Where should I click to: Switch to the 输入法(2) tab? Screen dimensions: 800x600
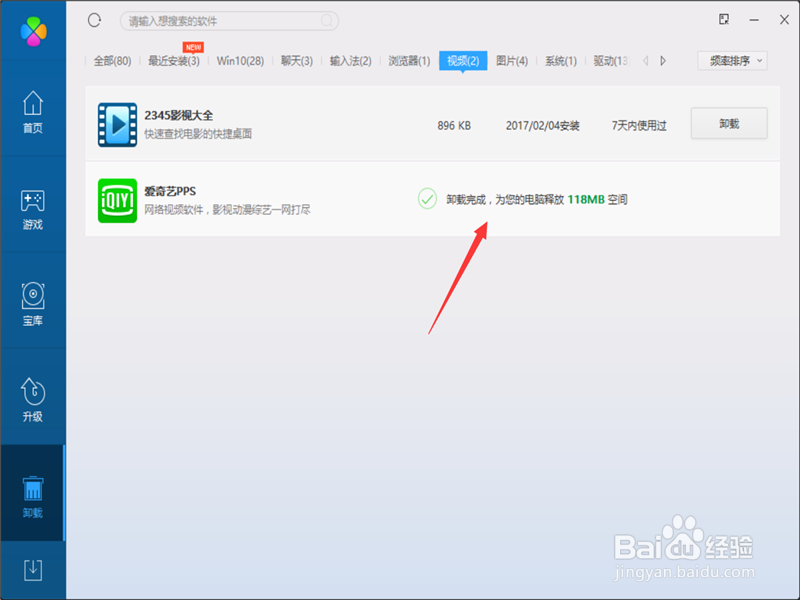tap(351, 61)
